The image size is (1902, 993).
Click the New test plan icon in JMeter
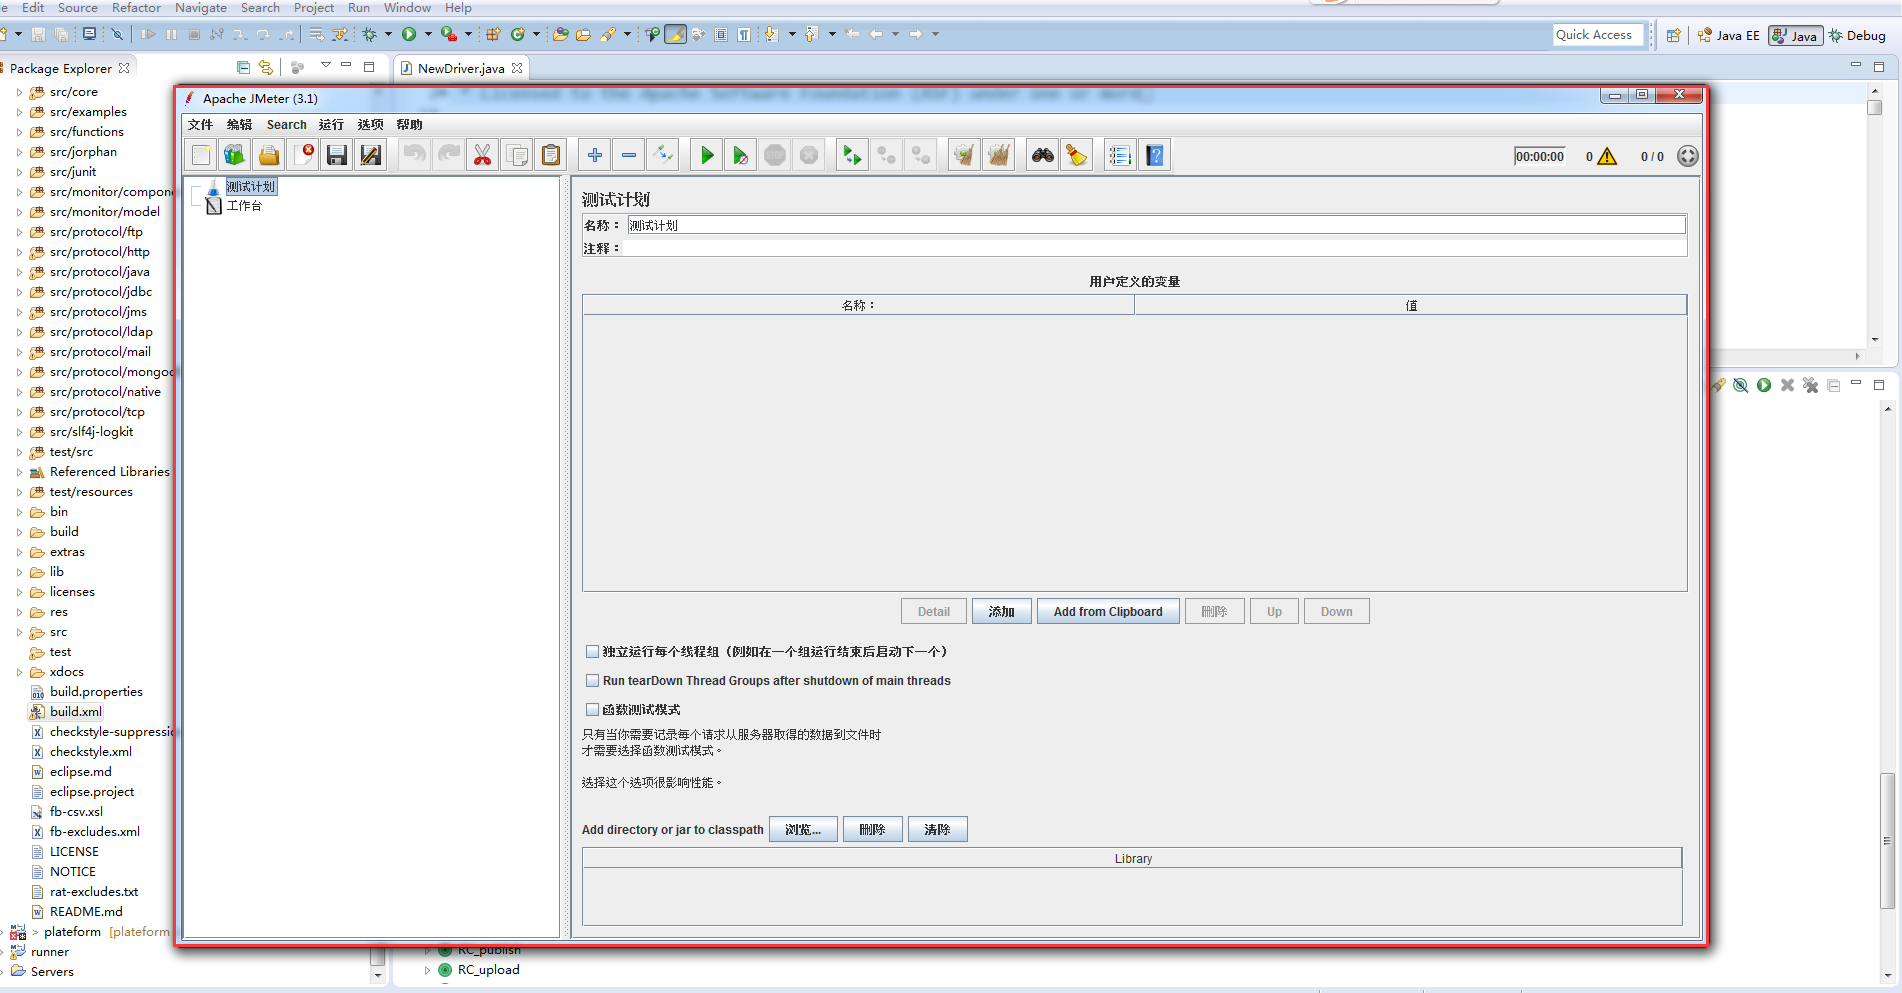click(201, 155)
